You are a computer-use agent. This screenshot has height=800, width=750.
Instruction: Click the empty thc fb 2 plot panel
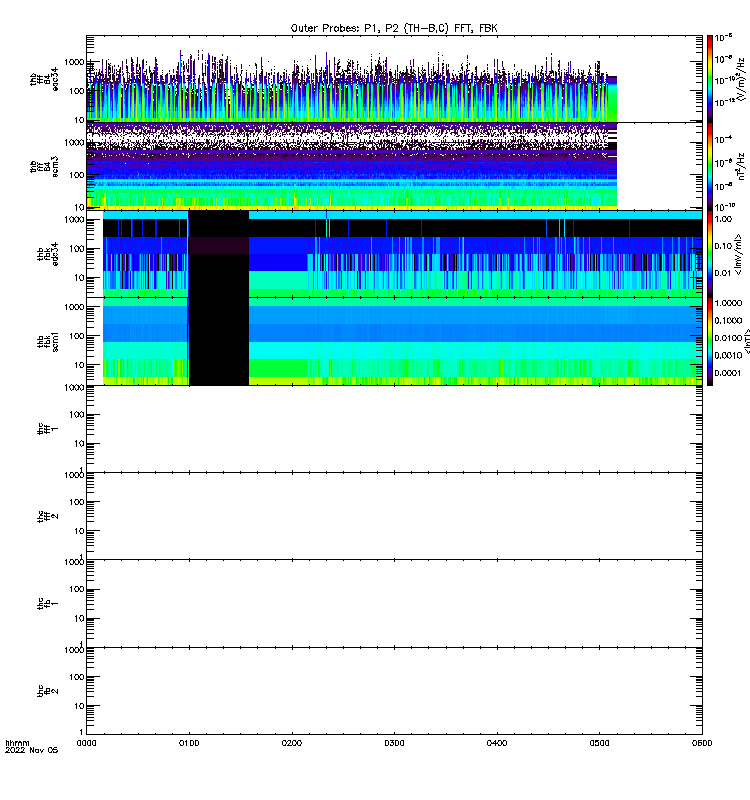pyautogui.click(x=394, y=691)
